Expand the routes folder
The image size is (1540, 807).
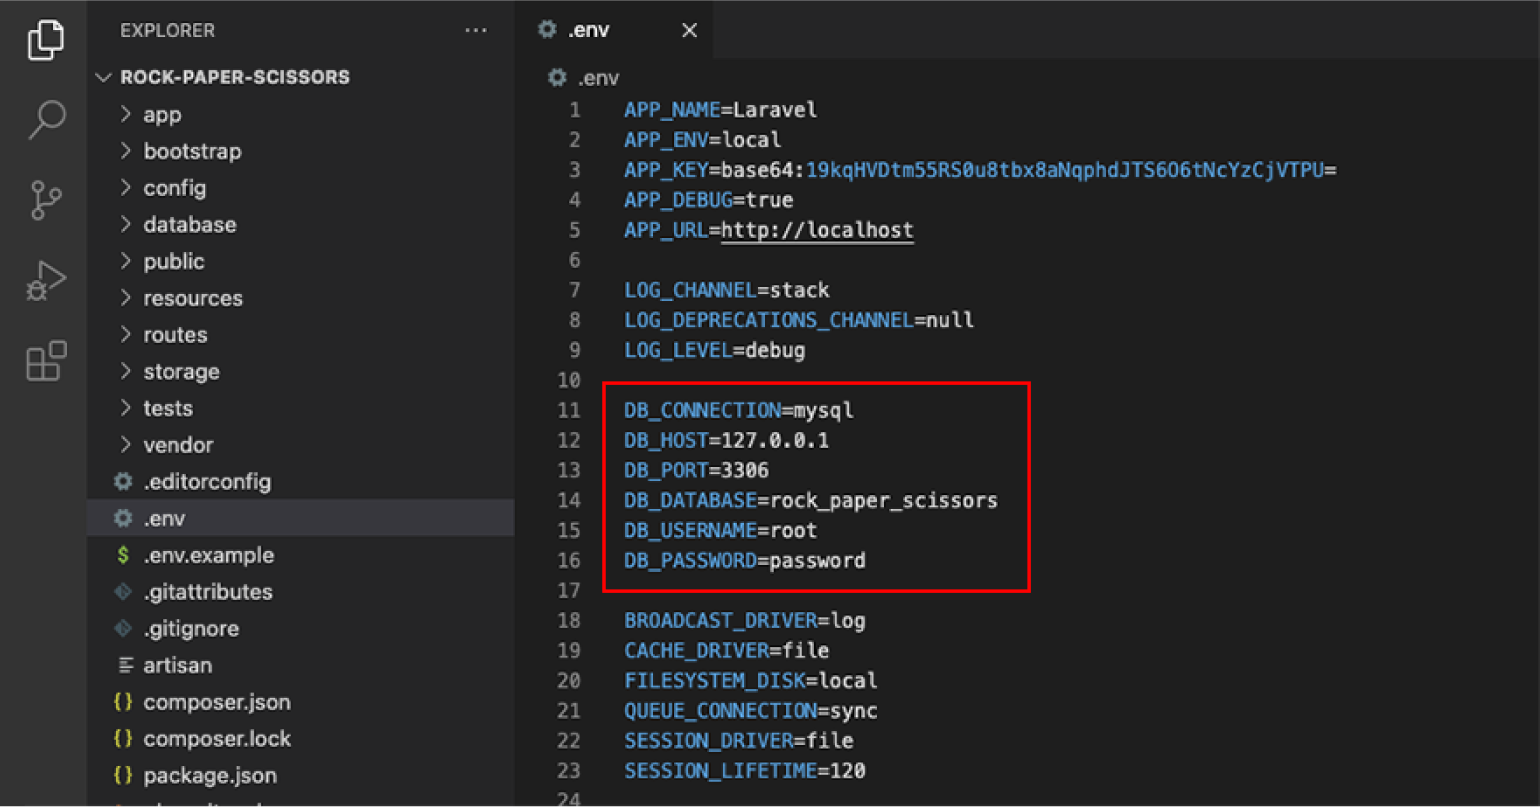point(301,335)
